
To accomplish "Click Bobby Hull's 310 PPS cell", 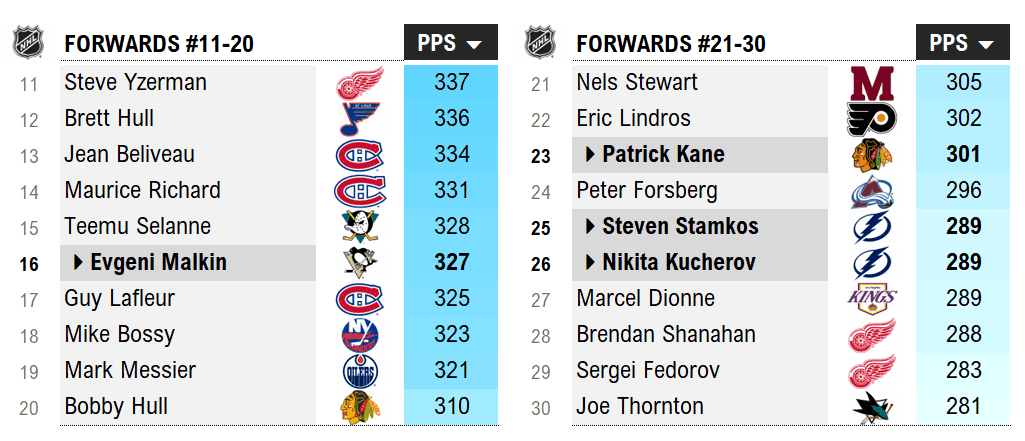I will tap(452, 407).
